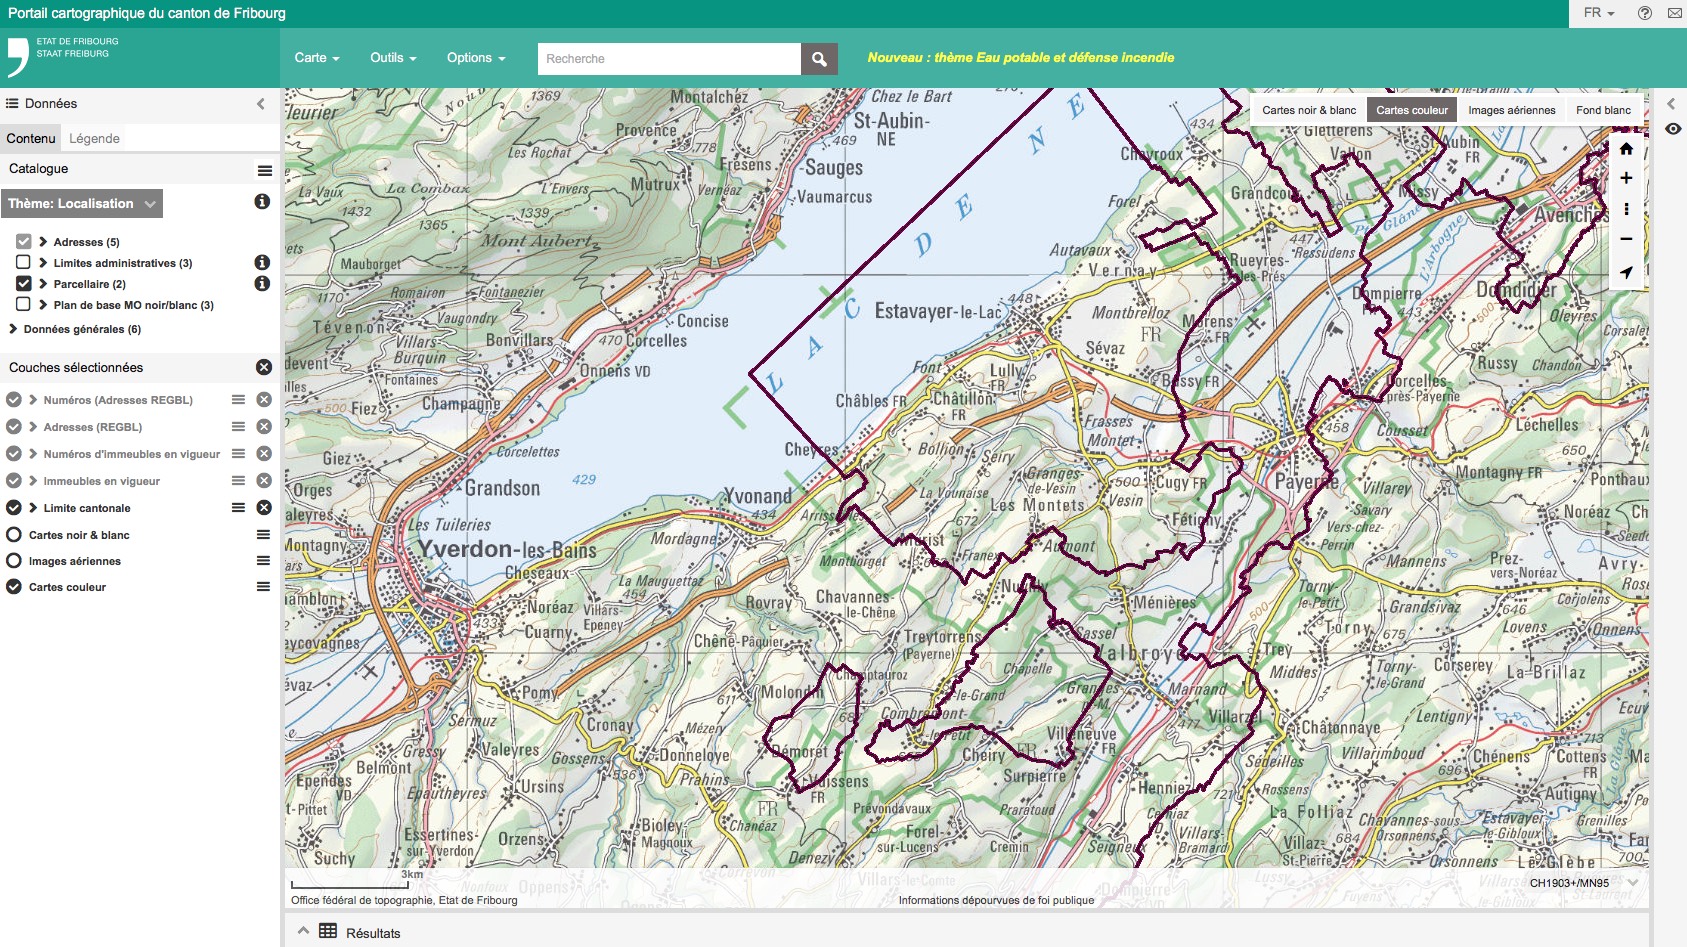The image size is (1687, 947).
Task: Open the Thème: Localisation dropdown
Action: [81, 204]
